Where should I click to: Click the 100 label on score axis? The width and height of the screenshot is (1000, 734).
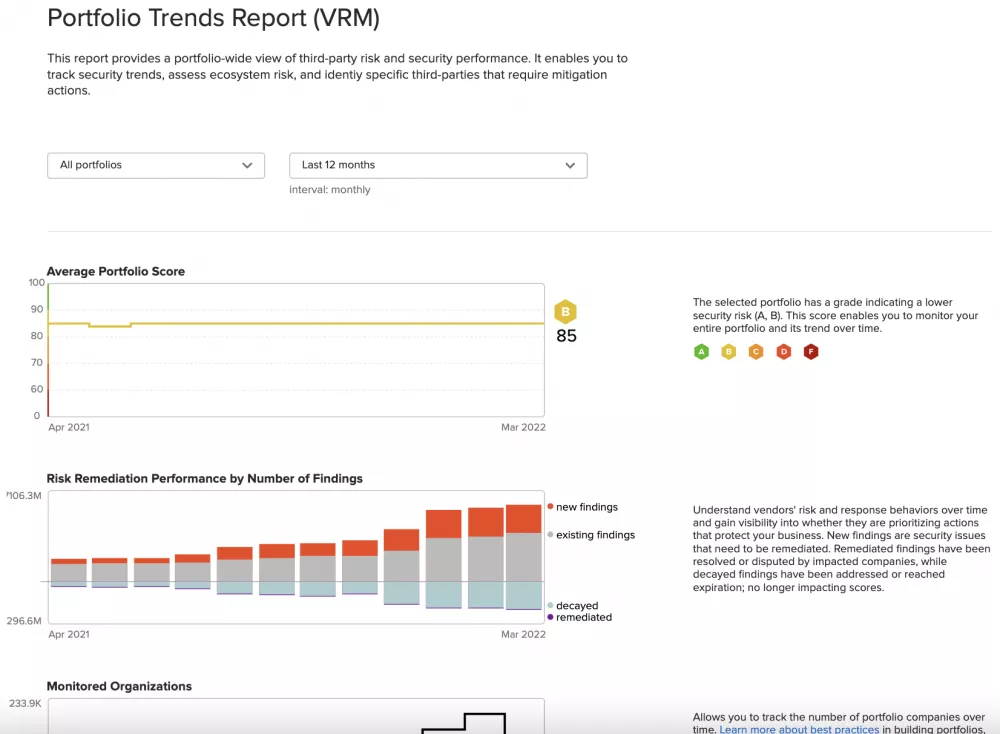click(x=36, y=283)
